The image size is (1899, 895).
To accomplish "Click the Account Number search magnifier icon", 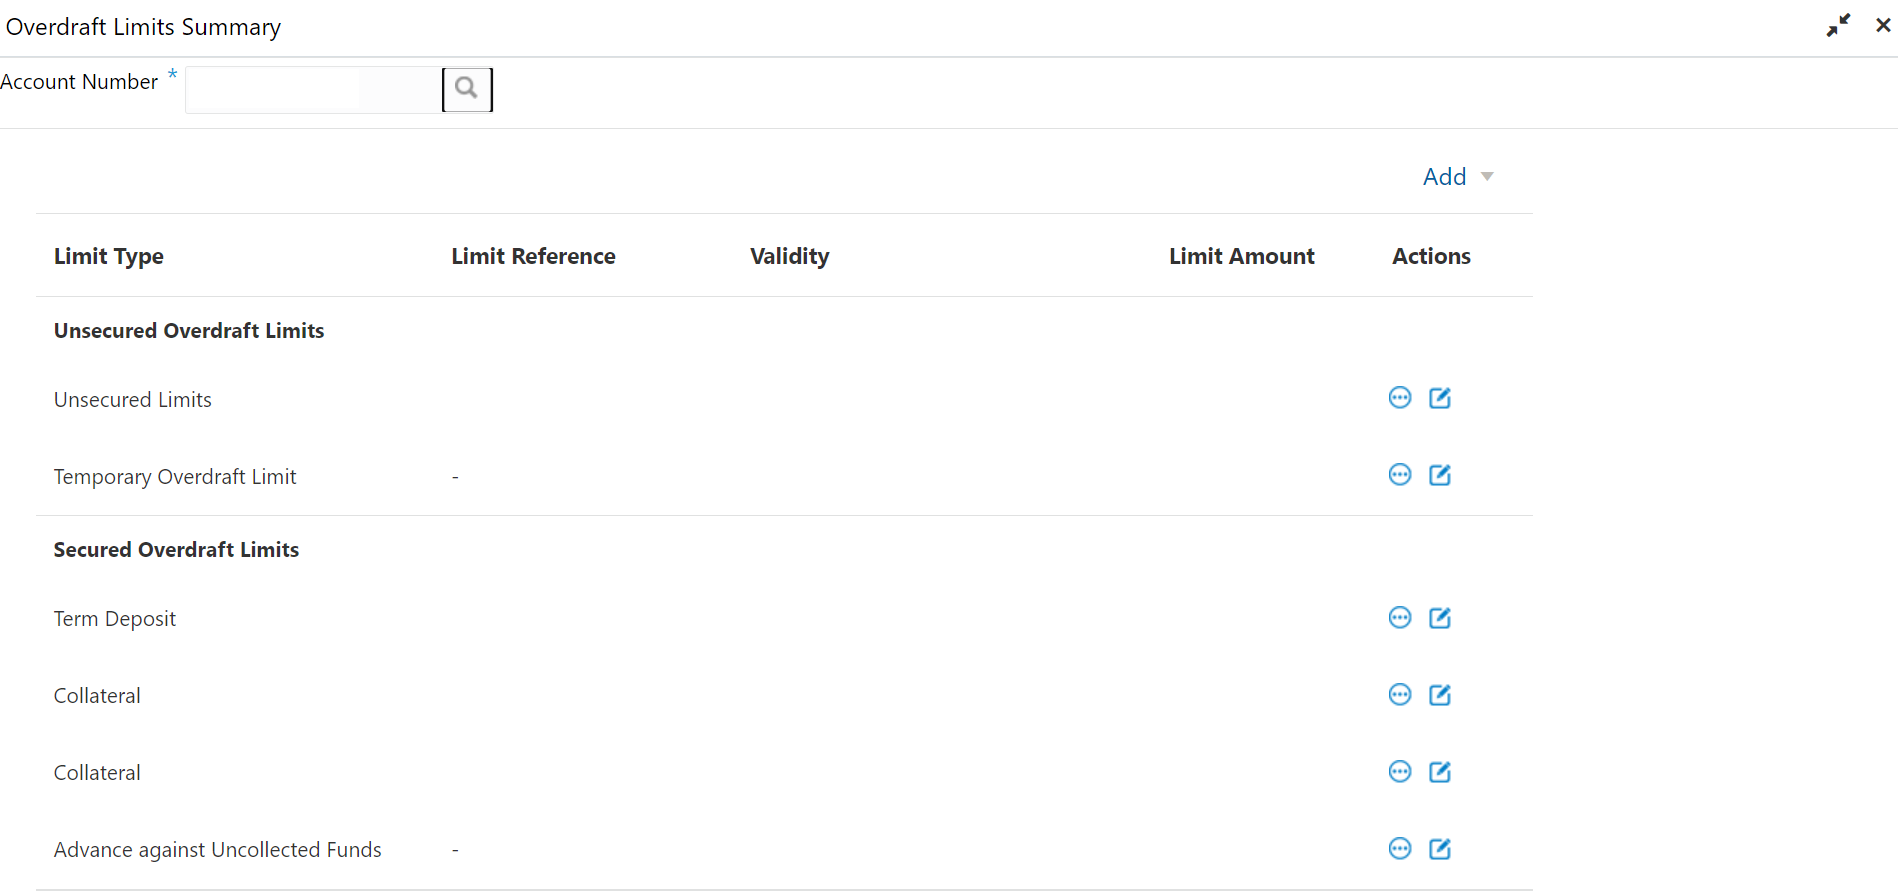I will [467, 89].
